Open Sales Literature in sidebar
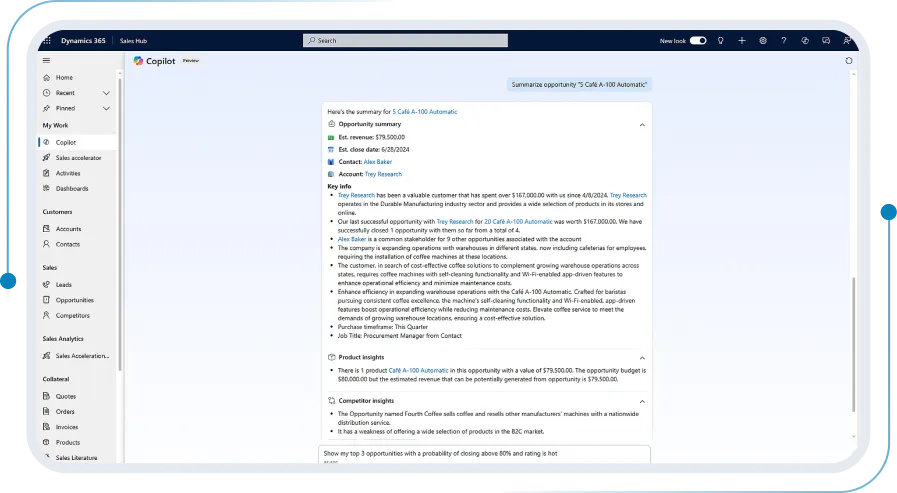 coord(76,458)
